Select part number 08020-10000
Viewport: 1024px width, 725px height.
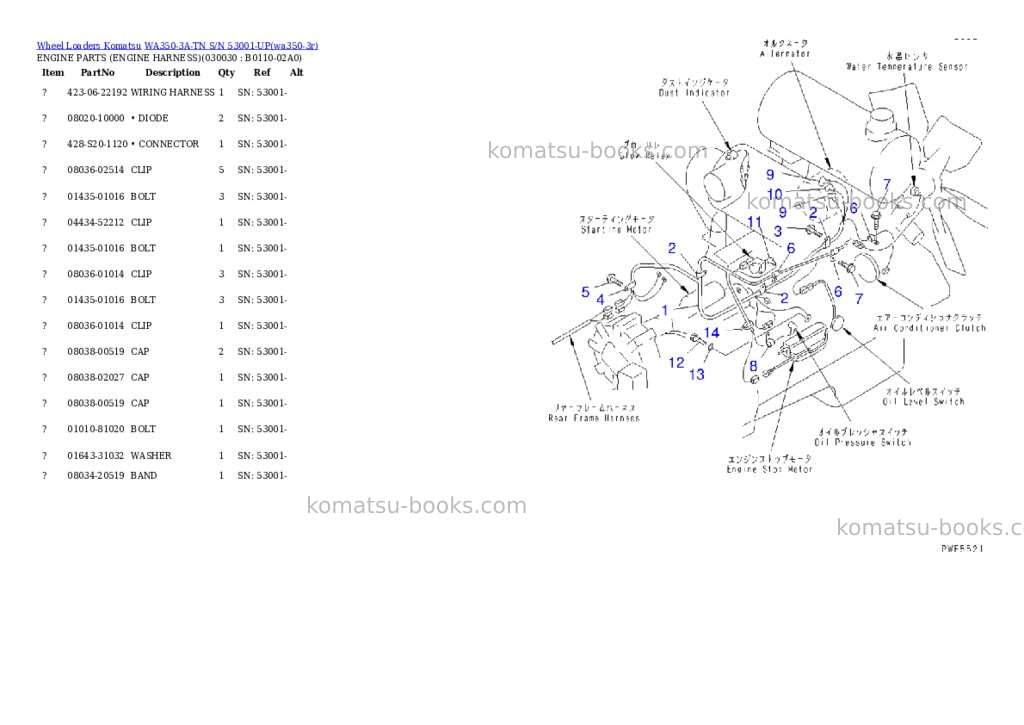point(95,118)
